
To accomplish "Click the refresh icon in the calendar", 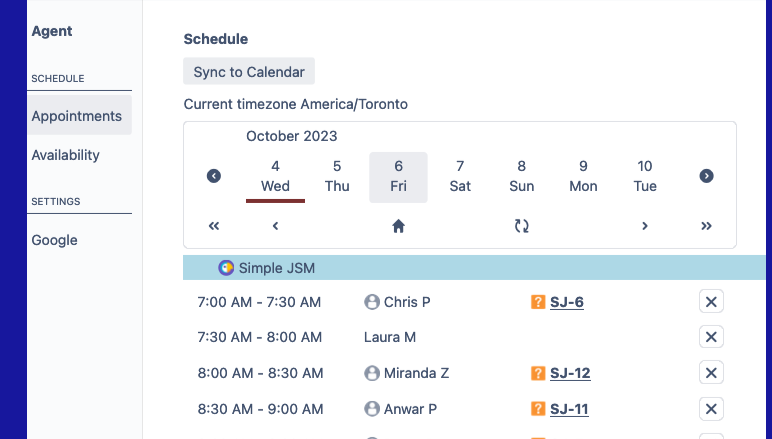I will pos(521,226).
